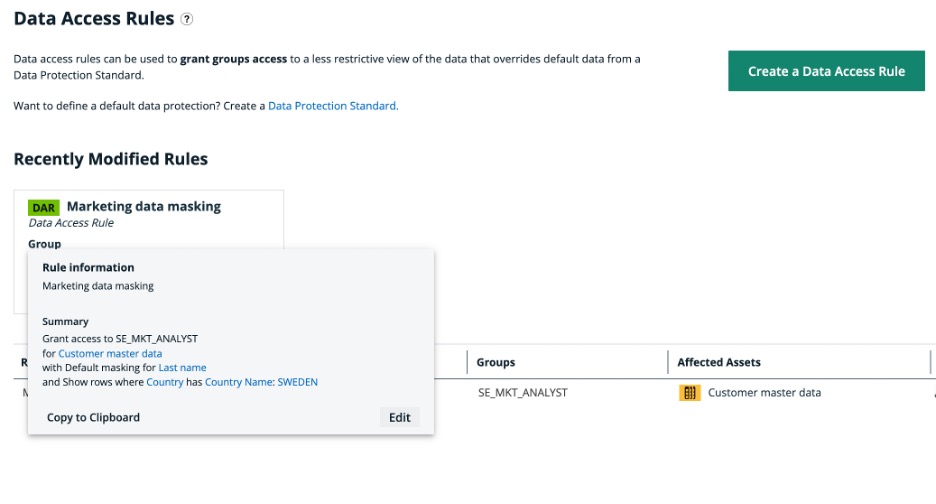Click the help icon beside Data Access Rules
Viewport: 936px width, 504px height.
[187, 19]
